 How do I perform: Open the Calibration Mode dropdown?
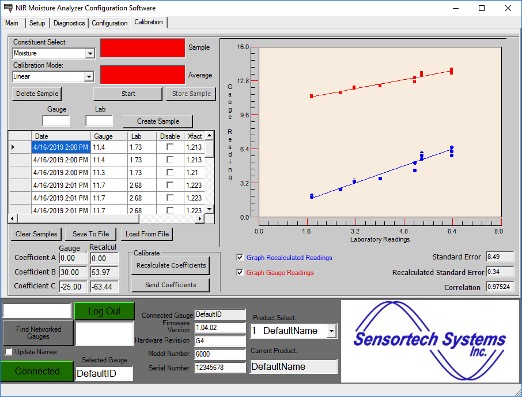89,77
